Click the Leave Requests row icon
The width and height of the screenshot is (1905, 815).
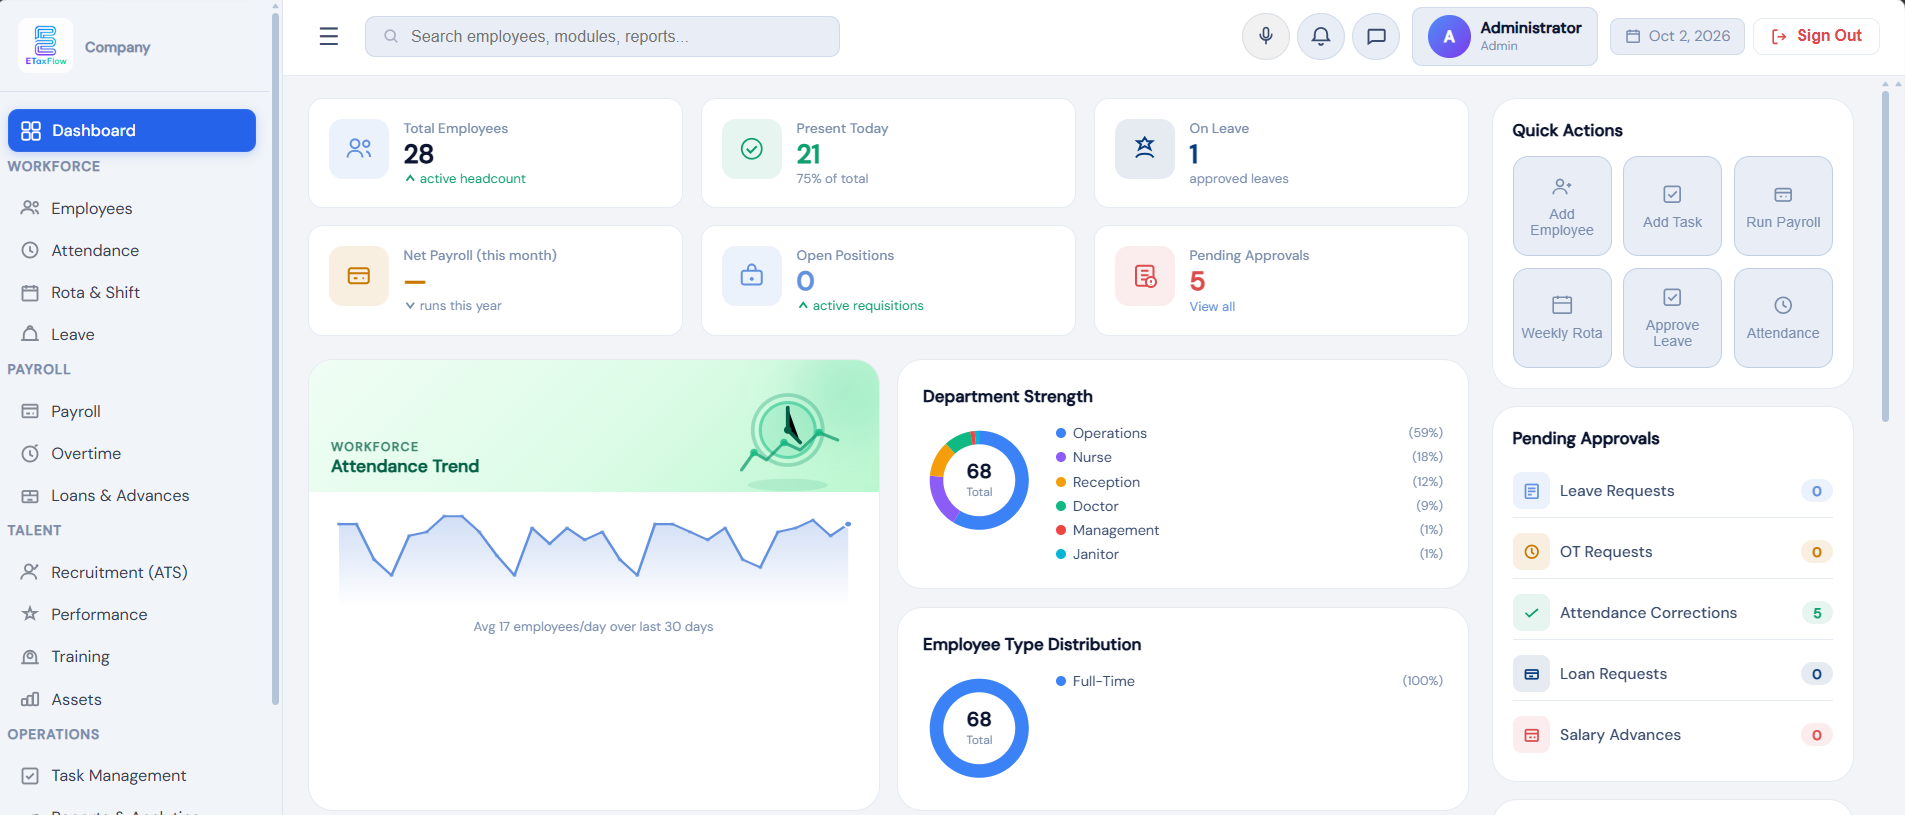(x=1531, y=491)
